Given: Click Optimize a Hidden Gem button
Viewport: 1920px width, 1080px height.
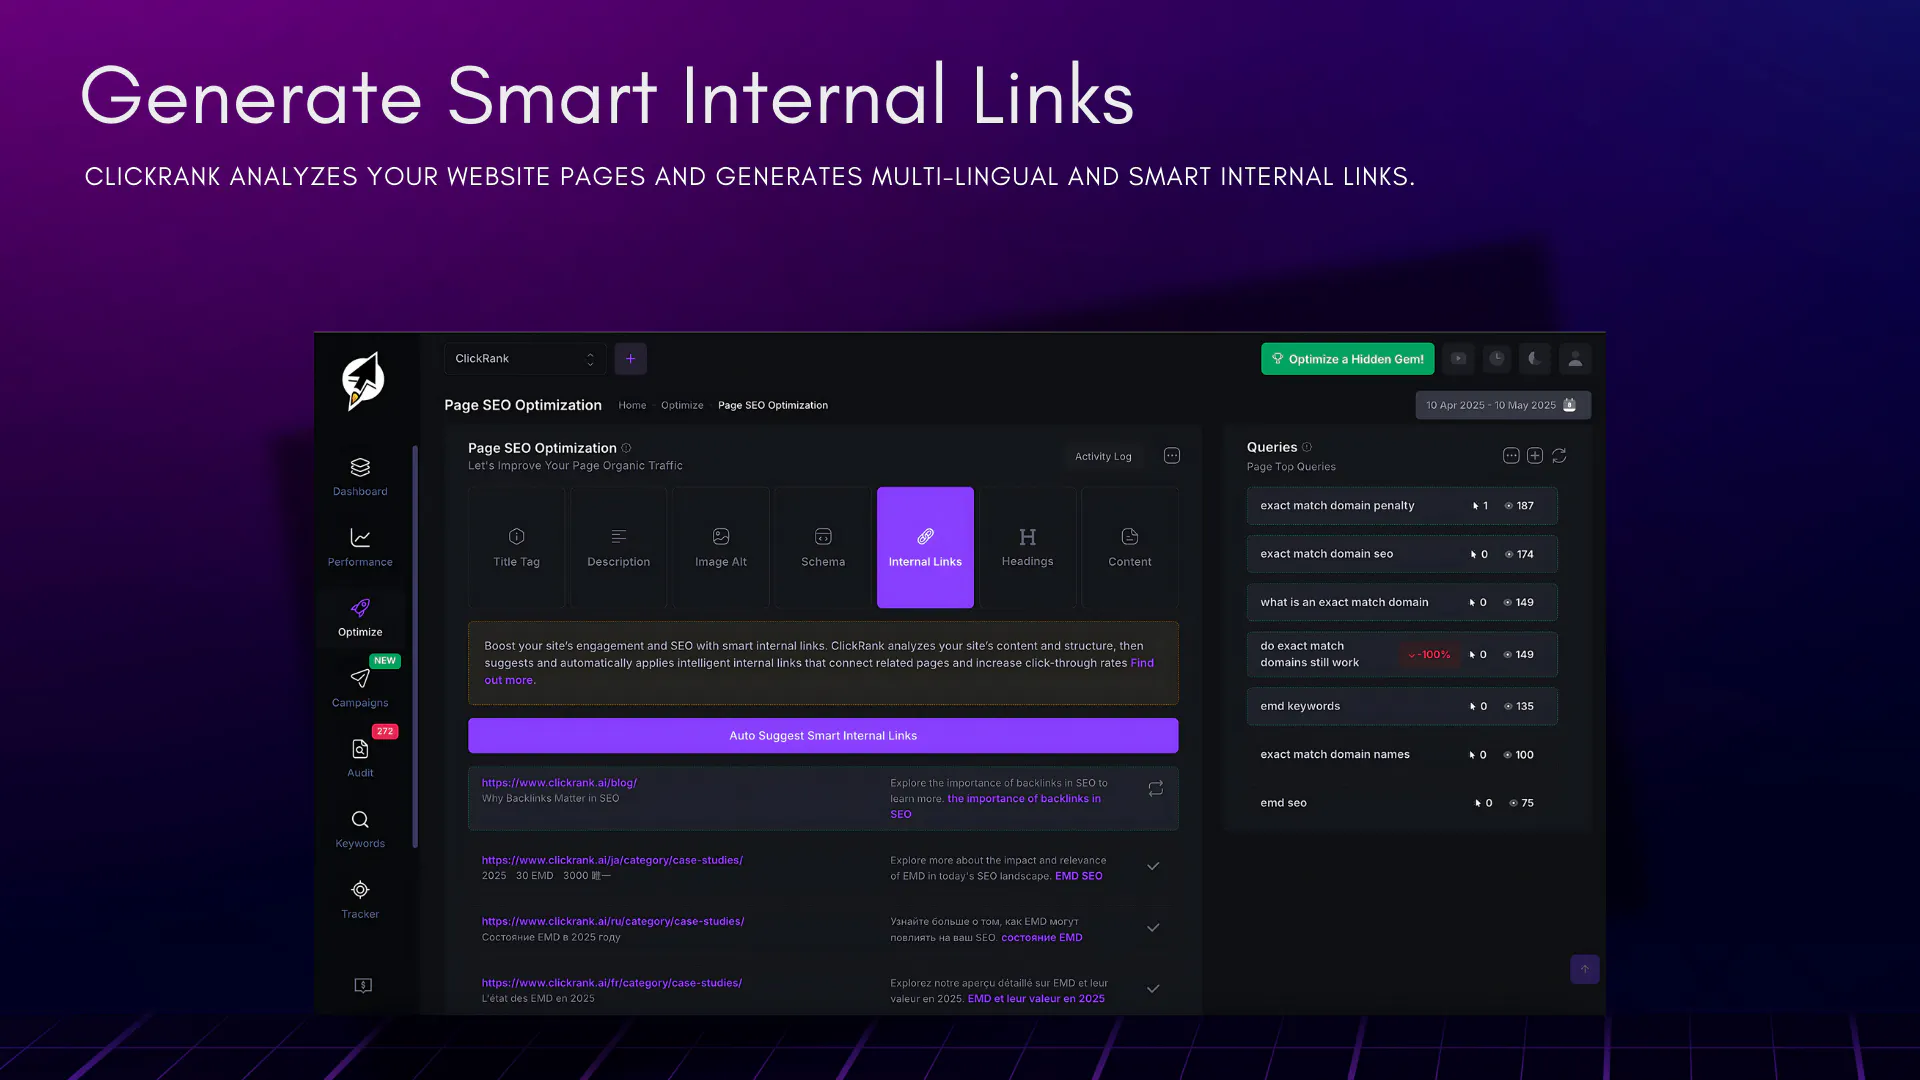Looking at the screenshot, I should point(1348,359).
